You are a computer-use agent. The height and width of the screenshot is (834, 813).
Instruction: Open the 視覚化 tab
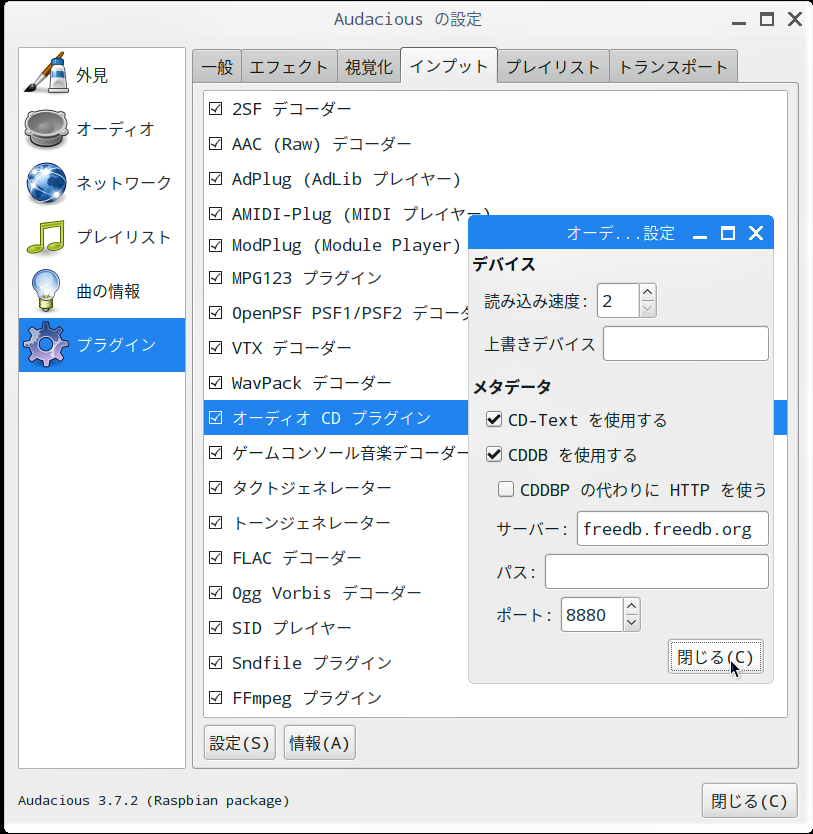point(368,66)
